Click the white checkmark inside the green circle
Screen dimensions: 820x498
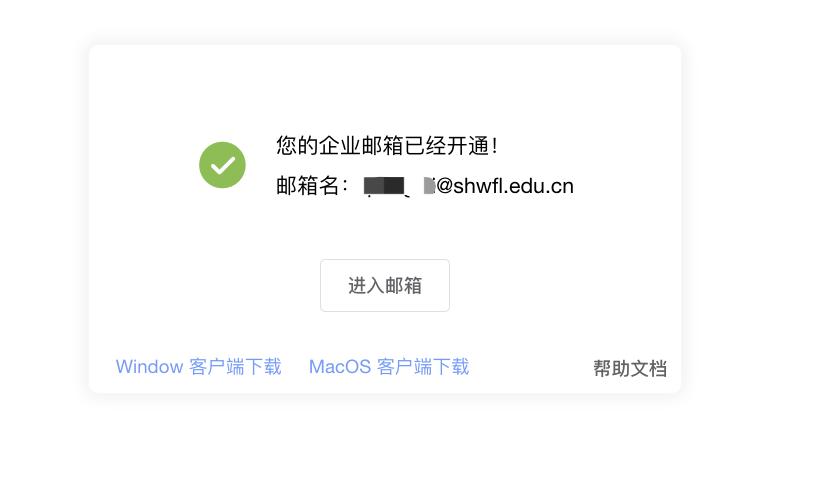coord(223,166)
